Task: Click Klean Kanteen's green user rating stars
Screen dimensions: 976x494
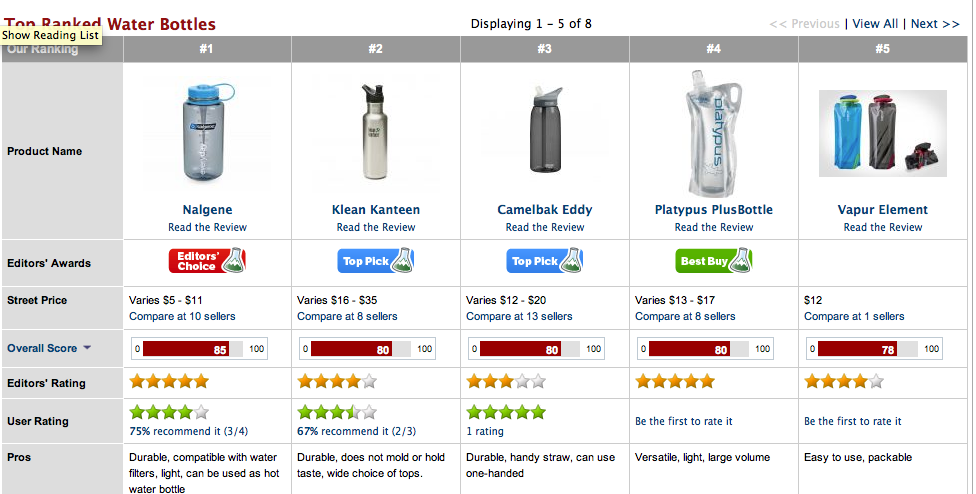Action: [337, 412]
